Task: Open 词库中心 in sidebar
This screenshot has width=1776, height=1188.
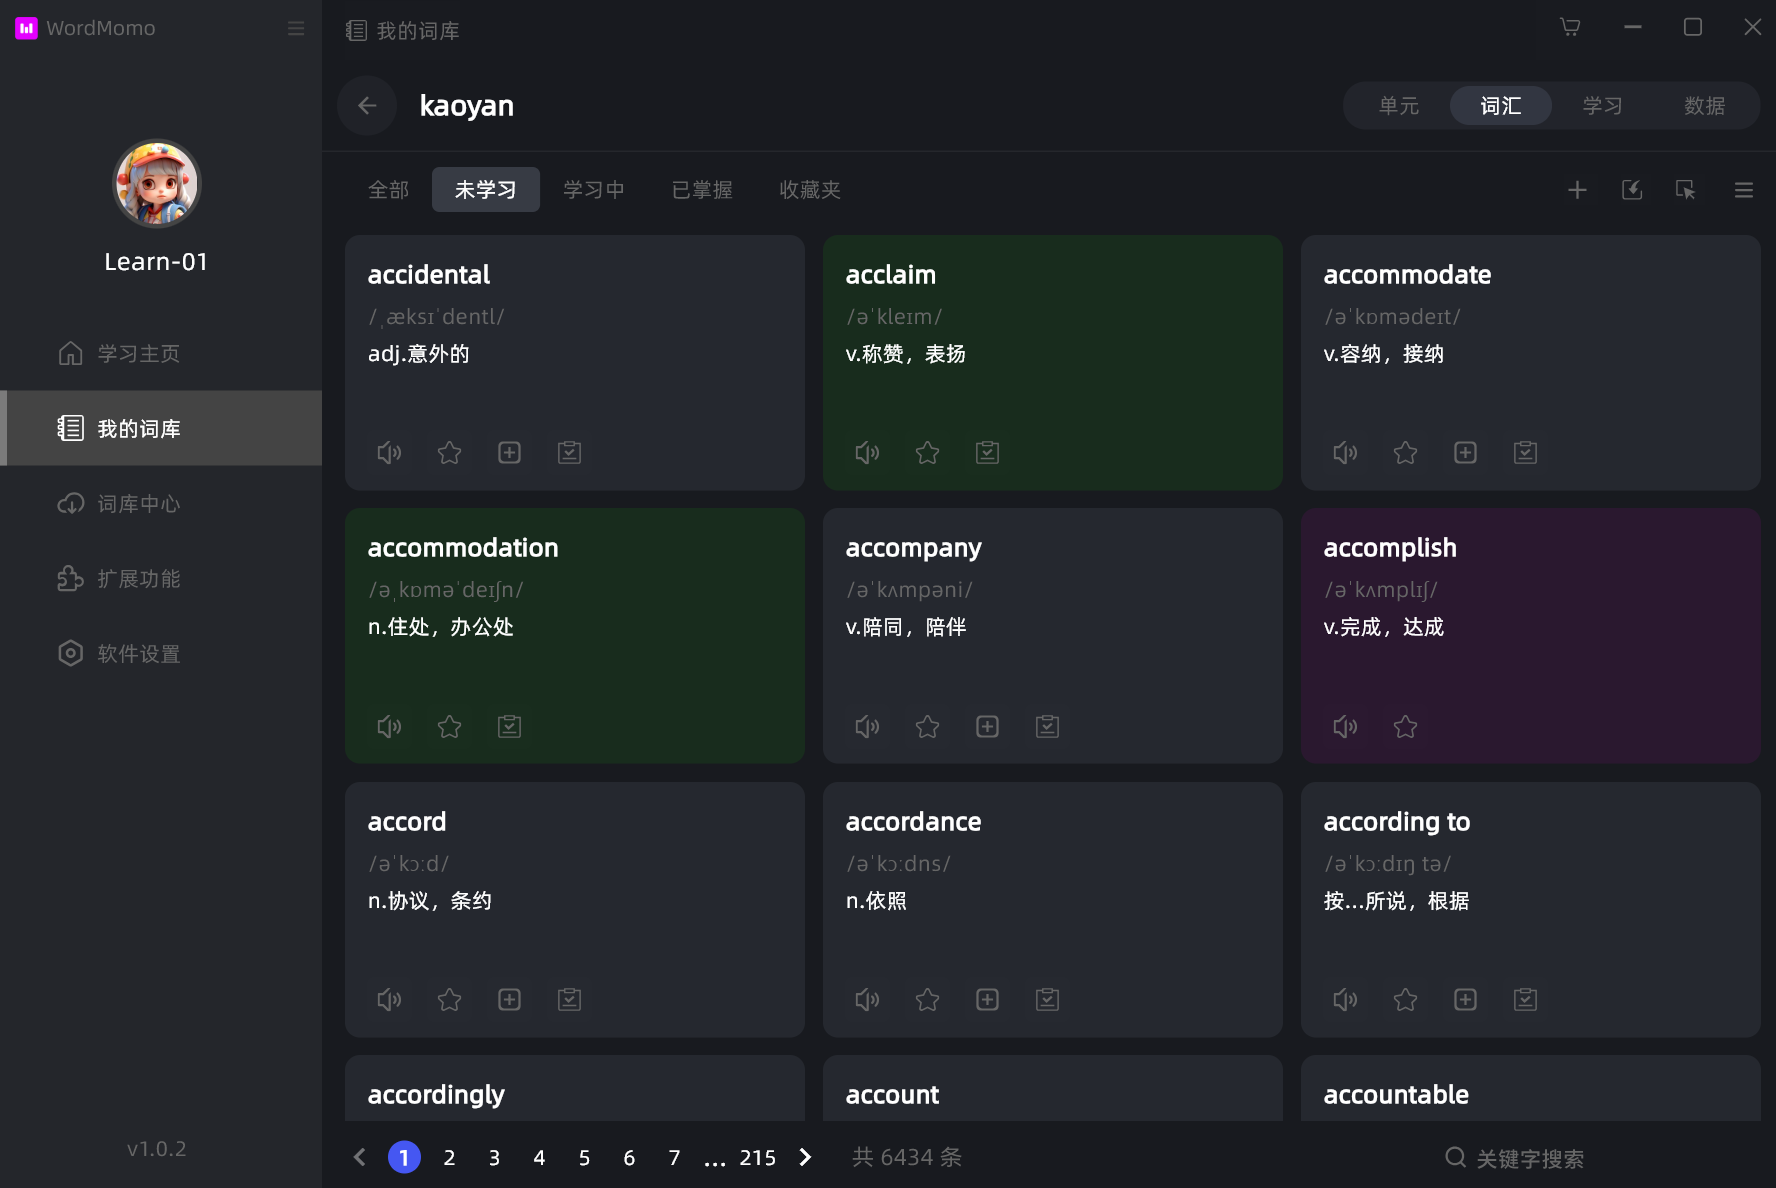Action: coord(161,503)
